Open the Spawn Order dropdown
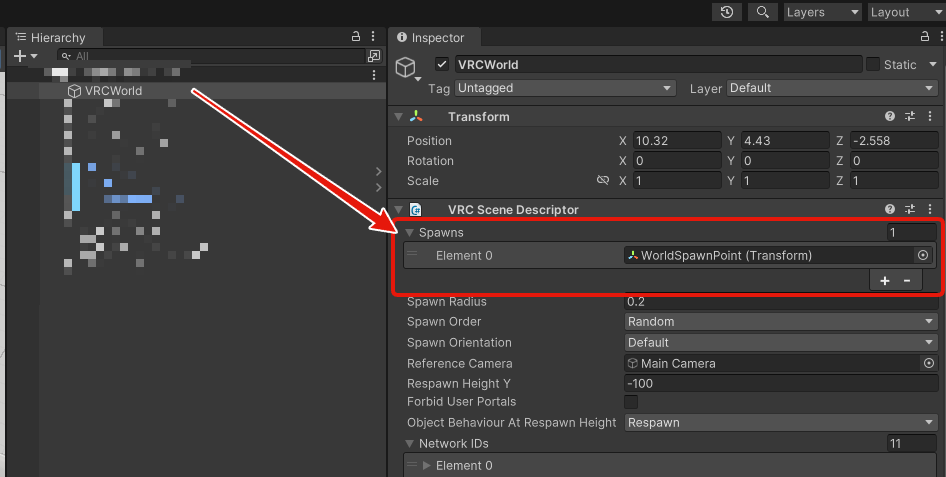The image size is (946, 477). click(781, 321)
